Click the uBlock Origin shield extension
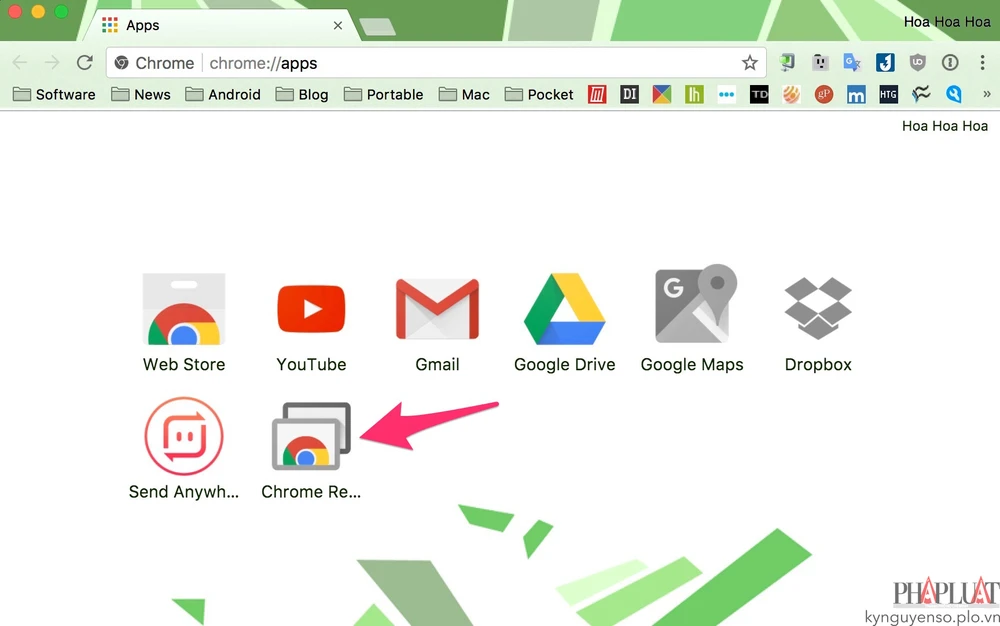Viewport: 1000px width, 626px height. [x=917, y=63]
